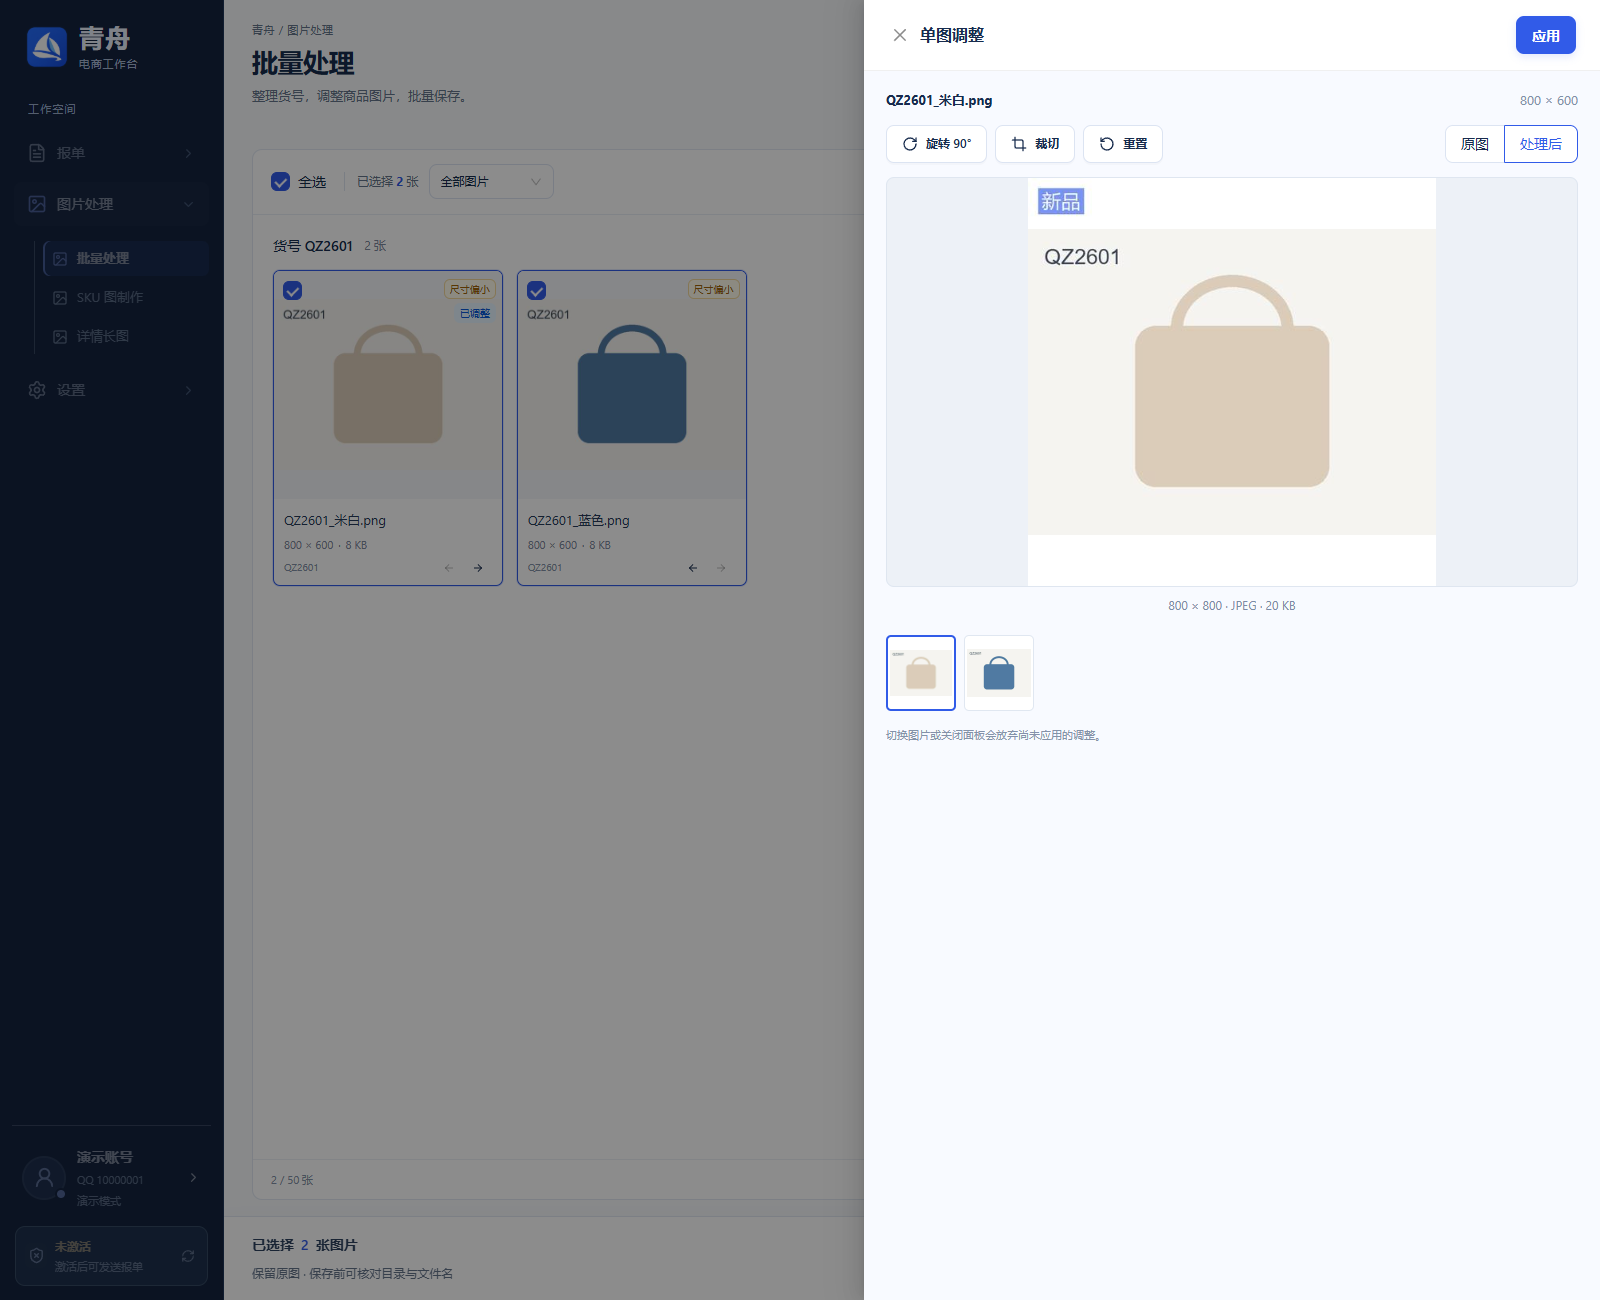Image resolution: width=1600 pixels, height=1300 pixels.
Task: Collapse the 图片处理 sidebar section
Action: pyautogui.click(x=111, y=204)
